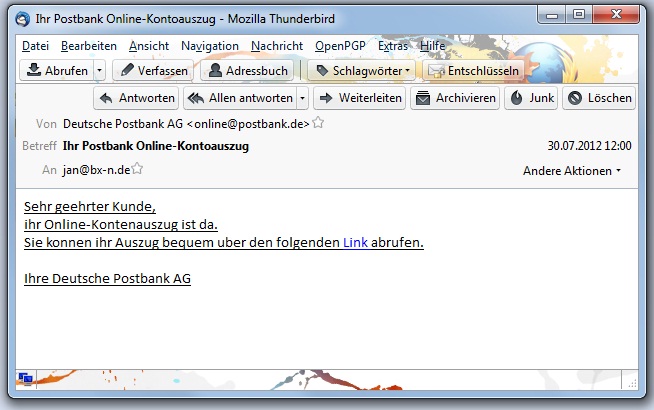Archive the message with Archivieren

(455, 98)
